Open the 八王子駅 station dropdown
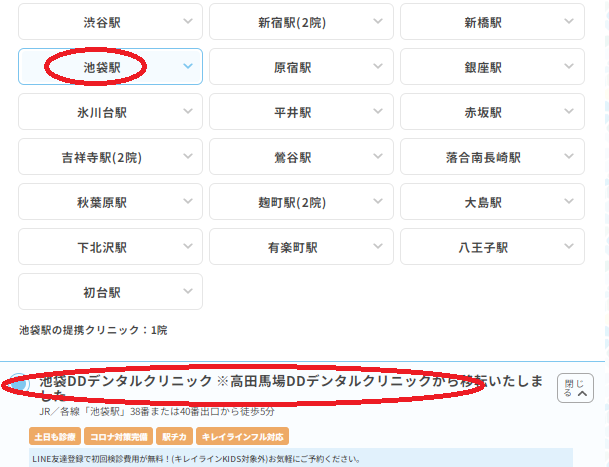609x467 pixels. pos(492,247)
